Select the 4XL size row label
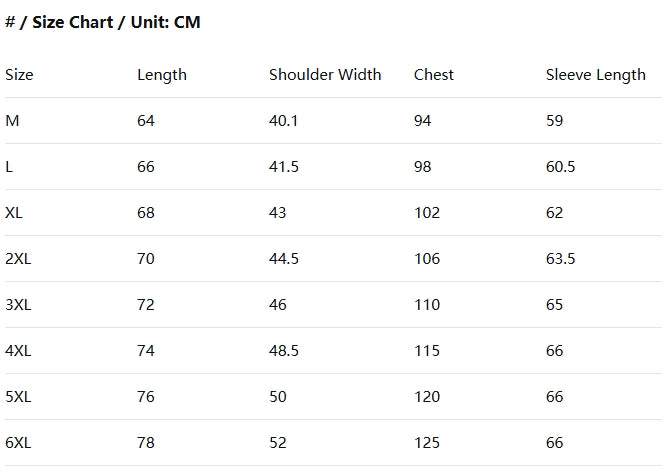665x466 pixels. pyautogui.click(x=18, y=351)
